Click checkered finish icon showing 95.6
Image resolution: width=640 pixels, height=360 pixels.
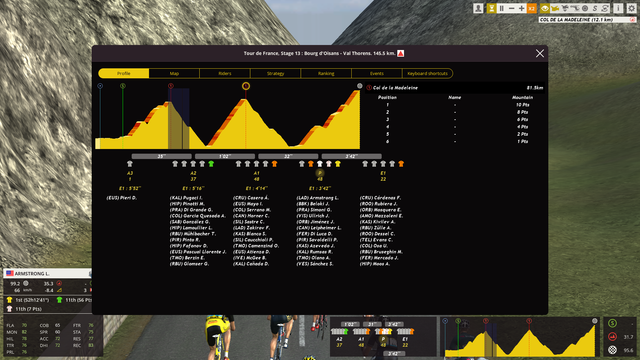pos(612,350)
